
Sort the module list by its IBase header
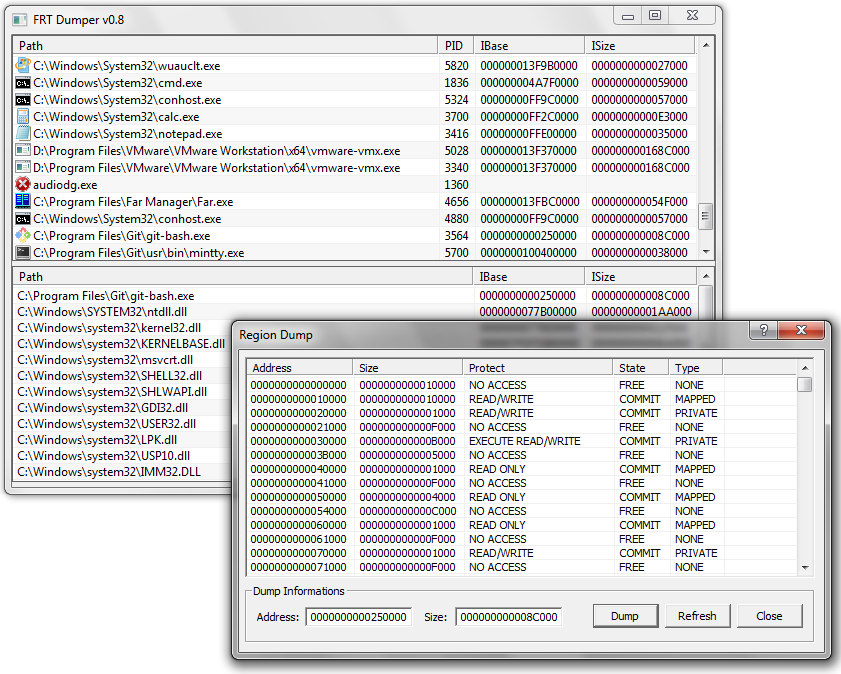528,277
